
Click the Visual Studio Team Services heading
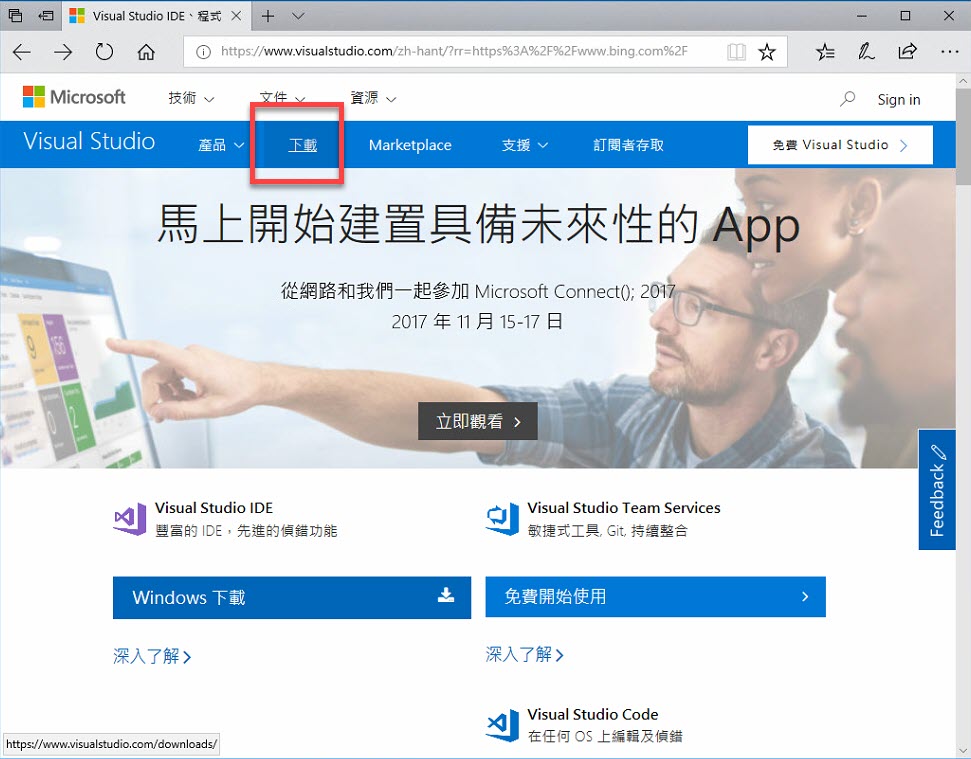click(x=624, y=508)
